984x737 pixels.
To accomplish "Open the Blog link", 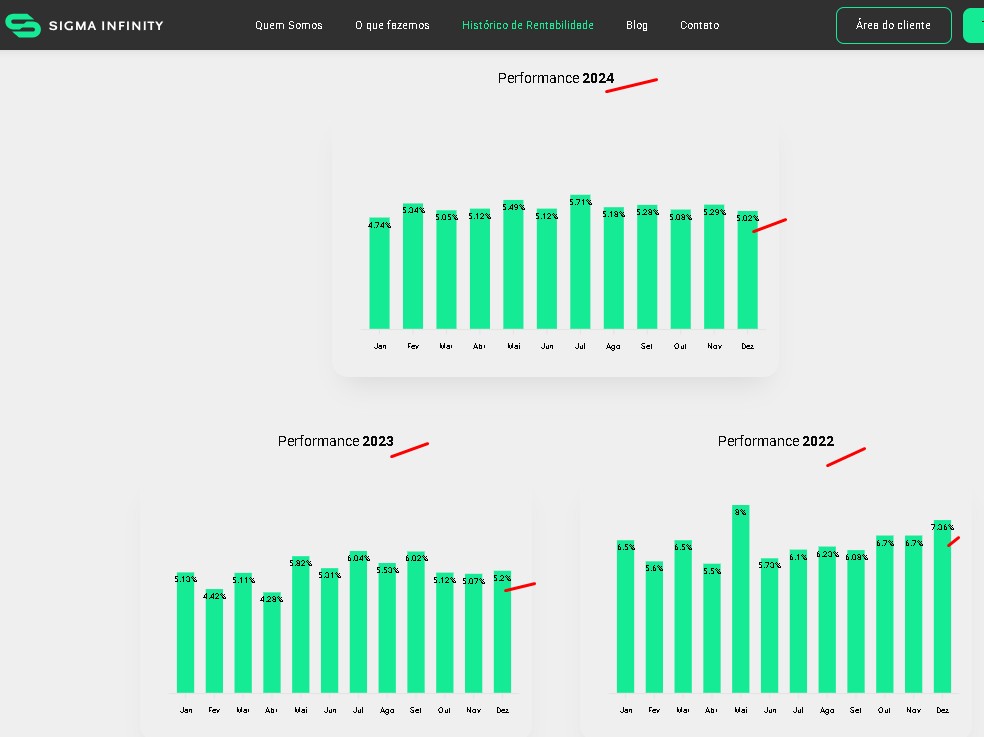I will pyautogui.click(x=636, y=25).
